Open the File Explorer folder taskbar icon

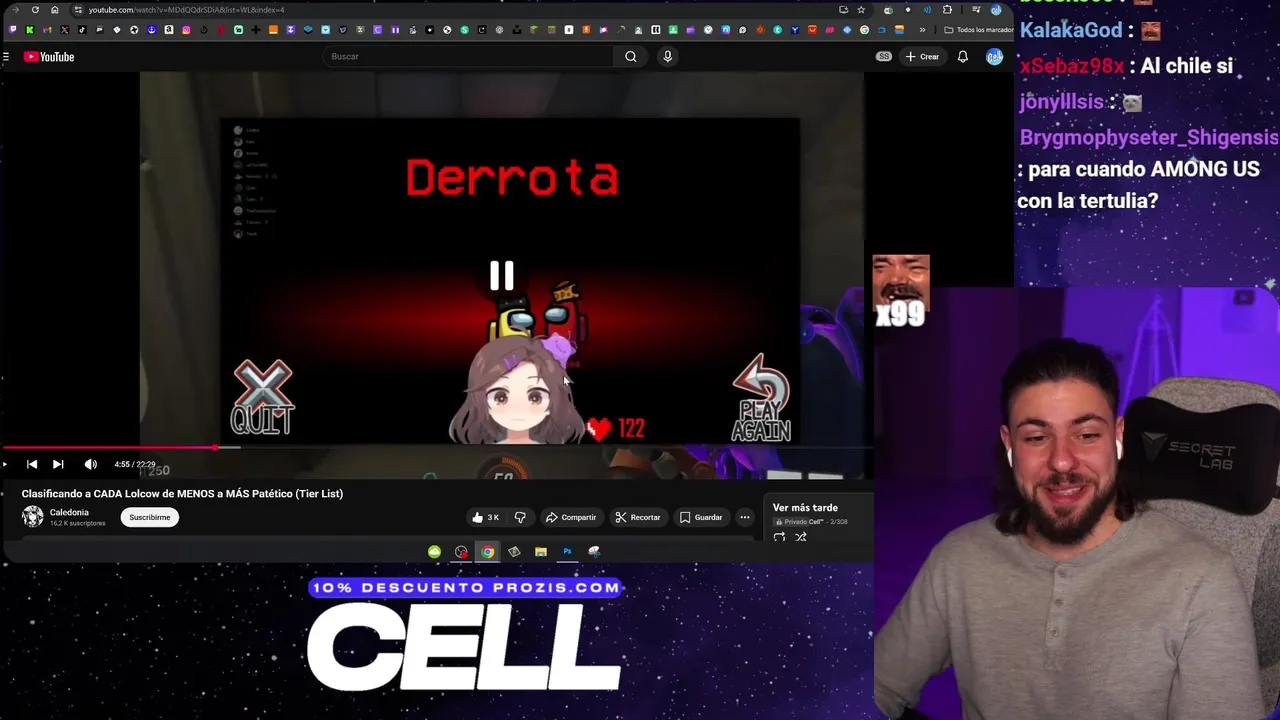pos(541,552)
